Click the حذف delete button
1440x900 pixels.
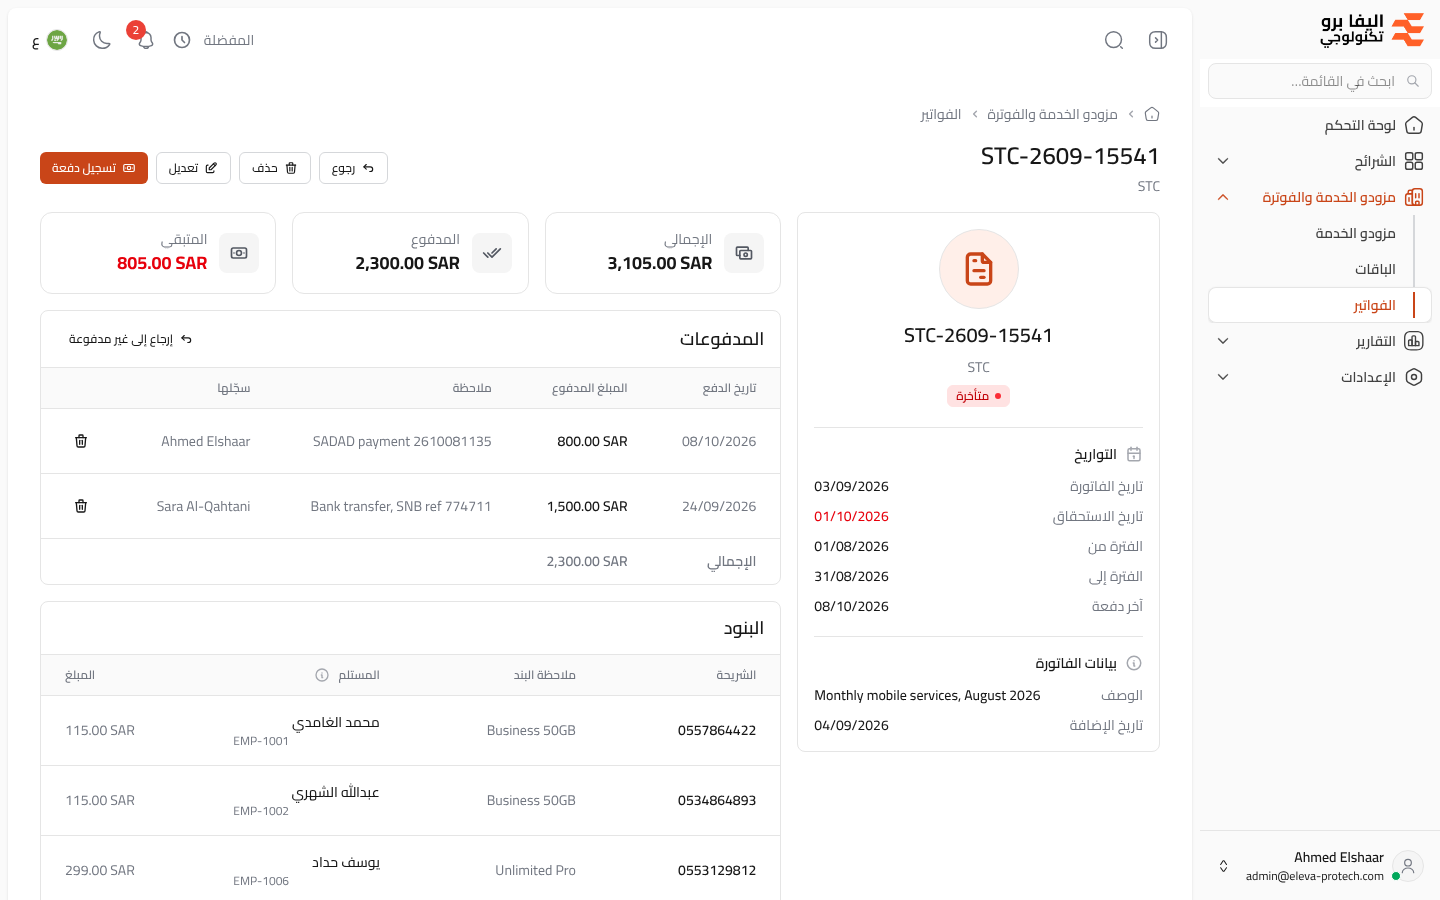275,168
